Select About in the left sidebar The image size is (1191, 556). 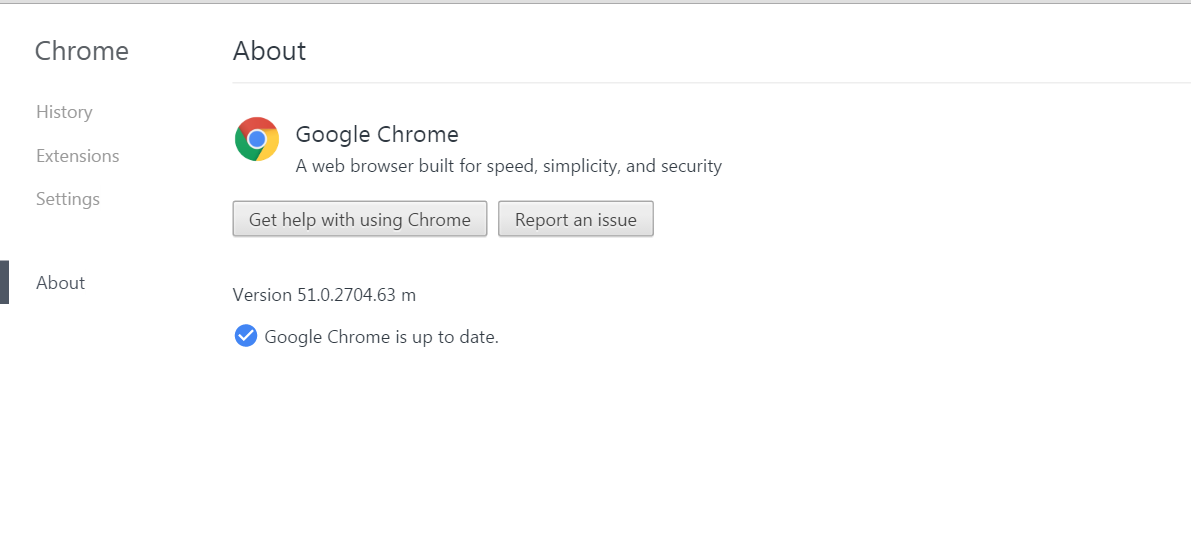tap(60, 283)
